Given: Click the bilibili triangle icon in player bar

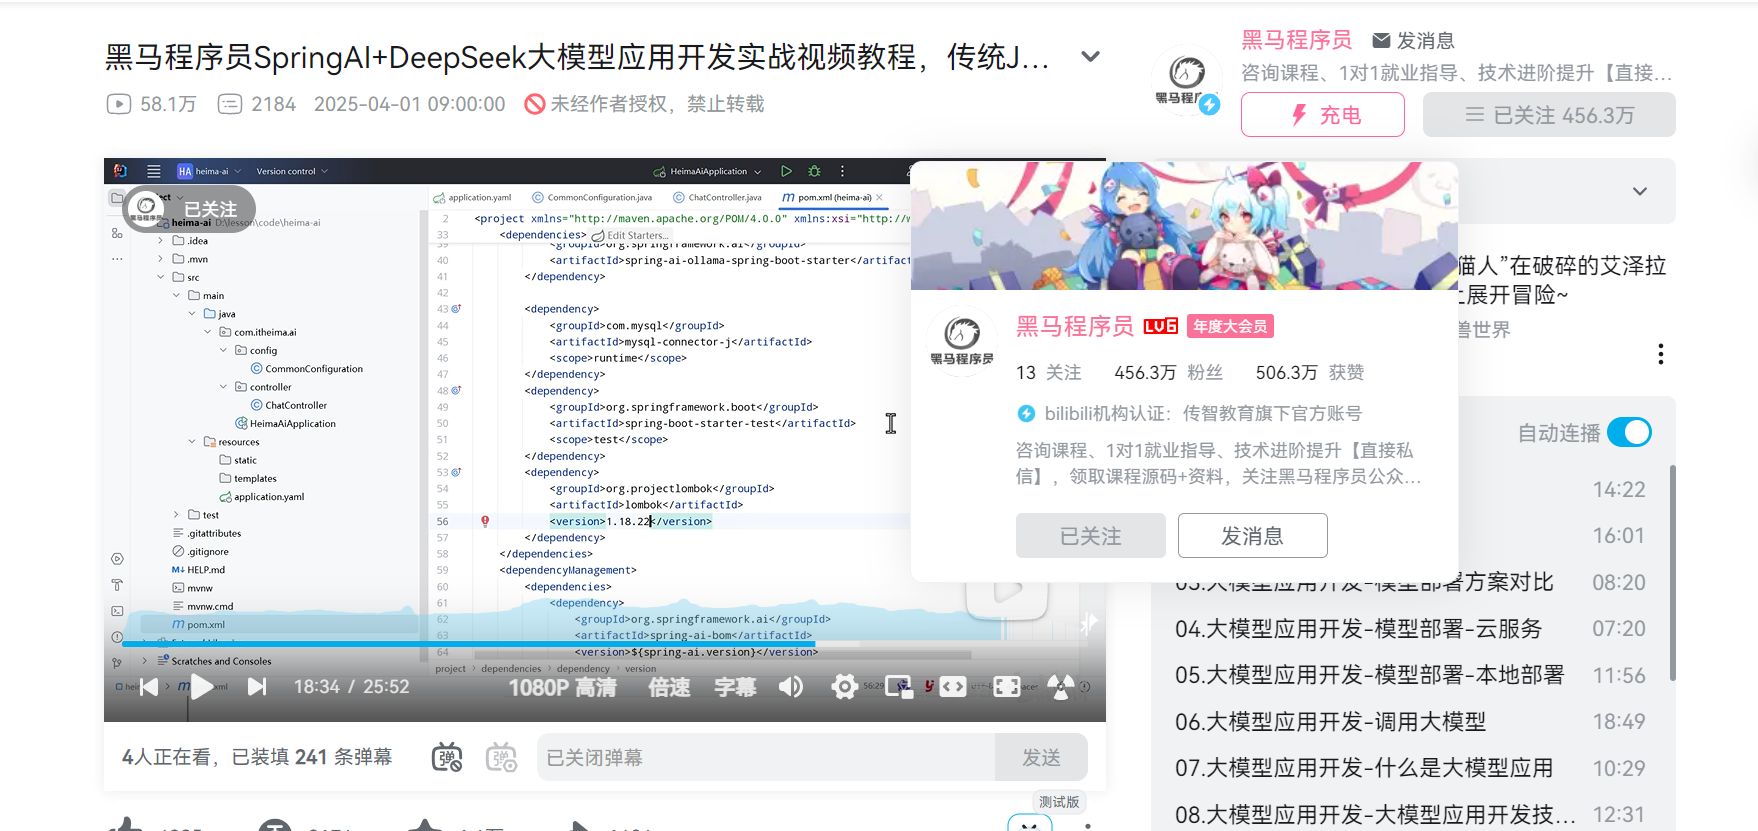Looking at the screenshot, I should [x=1060, y=687].
